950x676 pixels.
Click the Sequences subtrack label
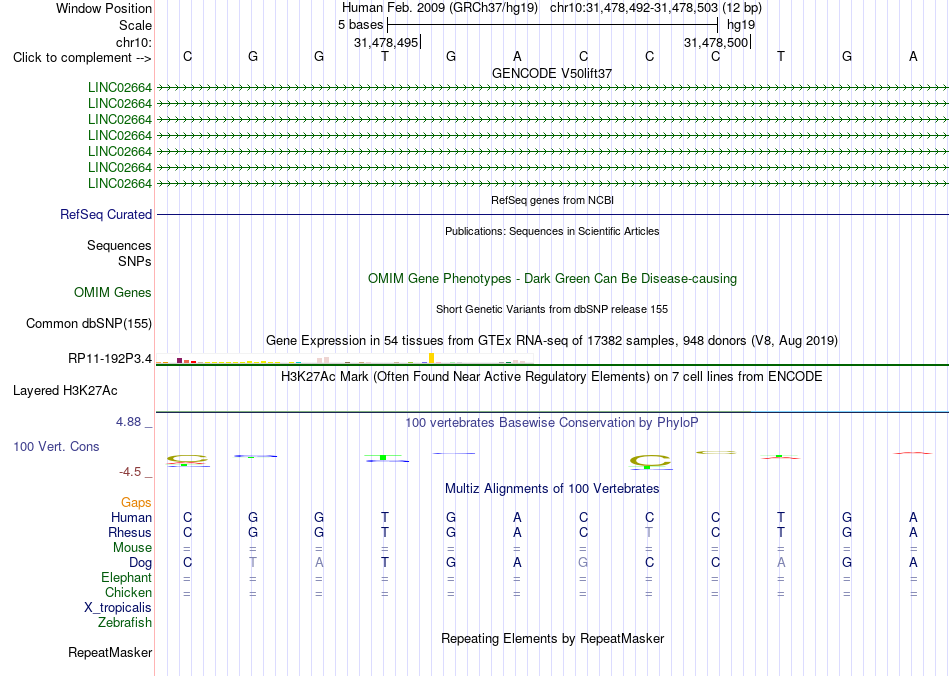pyautogui.click(x=119, y=245)
